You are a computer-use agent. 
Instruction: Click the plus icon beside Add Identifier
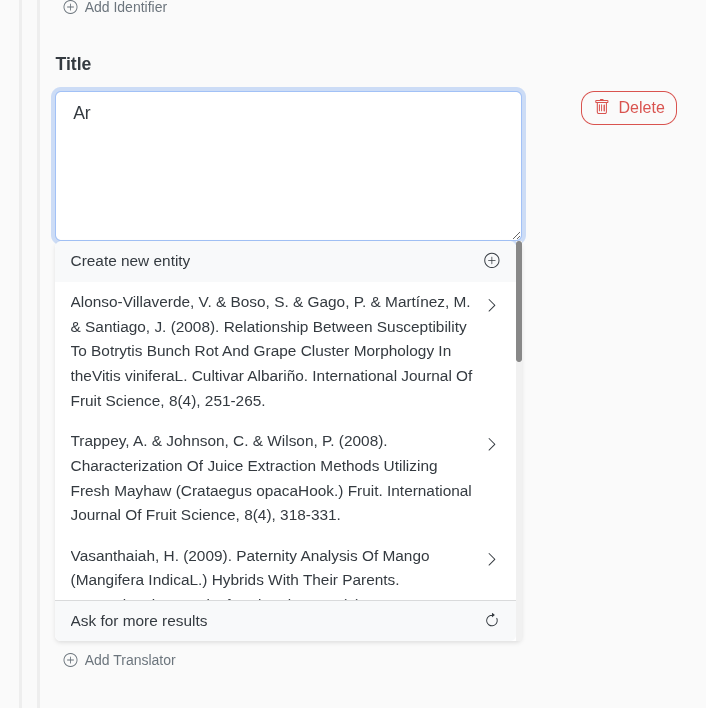(70, 7)
